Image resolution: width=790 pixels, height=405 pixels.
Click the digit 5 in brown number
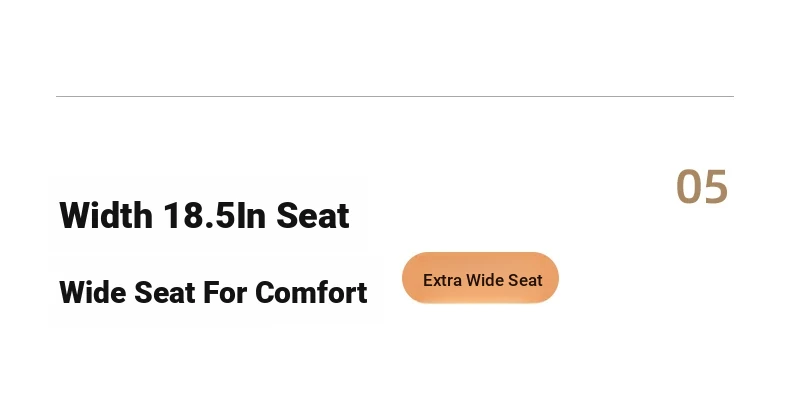[x=716, y=187]
